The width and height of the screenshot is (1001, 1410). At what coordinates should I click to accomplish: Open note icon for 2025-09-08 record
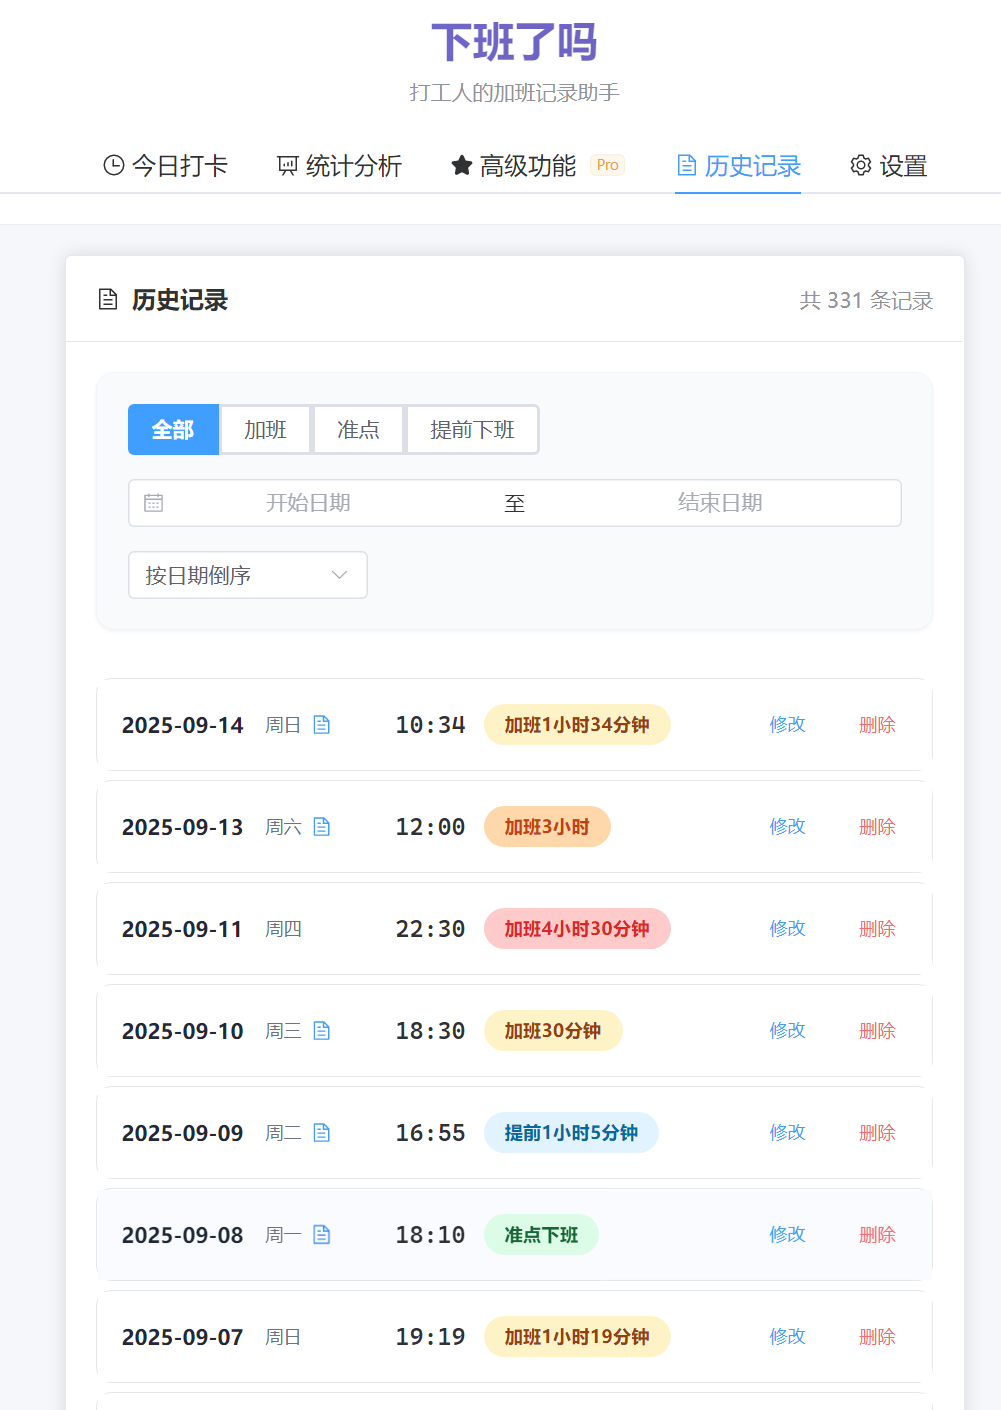(x=321, y=1235)
